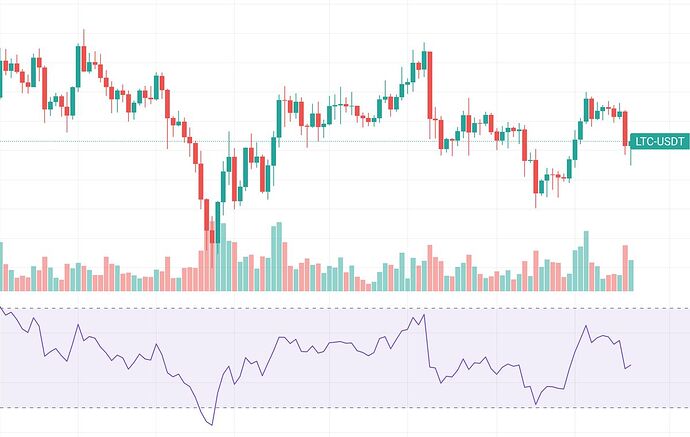Screen dimensions: 690x437
Task: Select the upper dashed RSI band line
Action: coord(300,308)
